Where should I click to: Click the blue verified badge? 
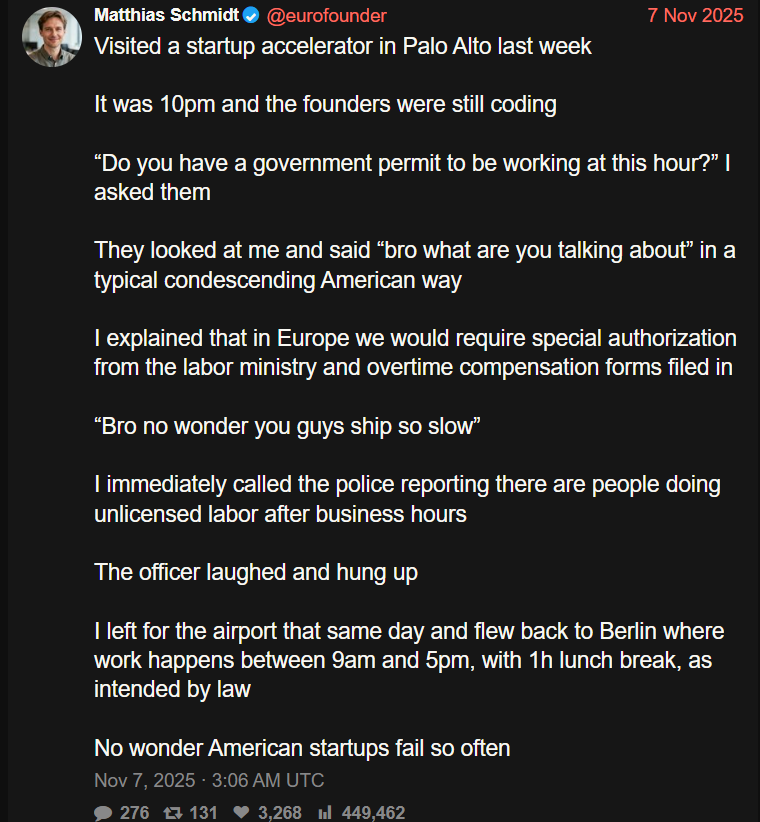tap(252, 16)
